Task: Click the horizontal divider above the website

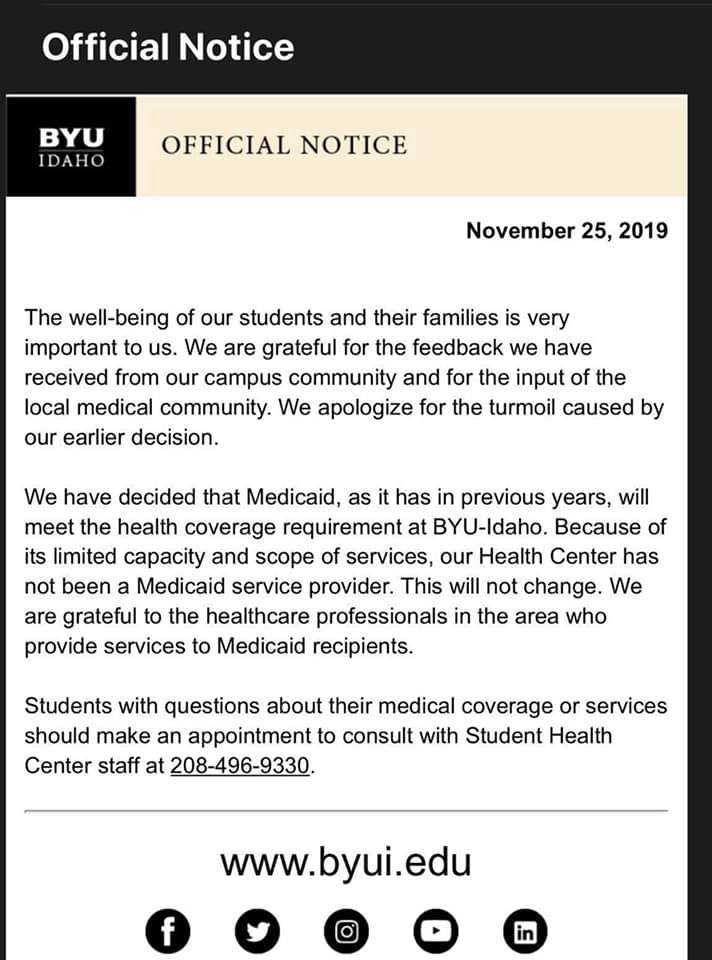Action: click(x=346, y=811)
